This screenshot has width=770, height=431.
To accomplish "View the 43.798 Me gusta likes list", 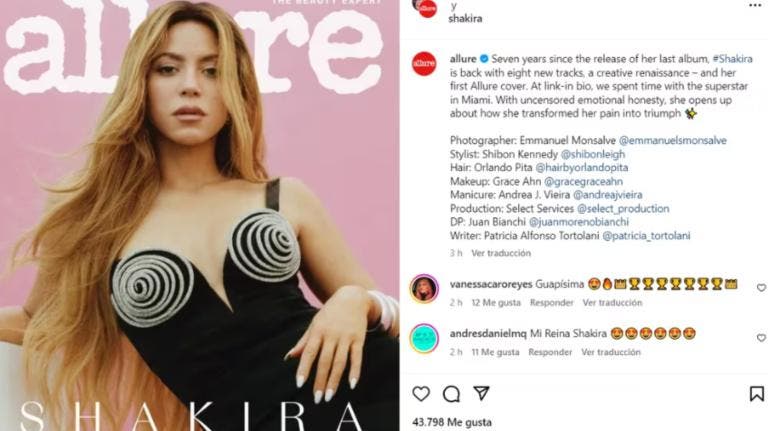I will pyautogui.click(x=452, y=422).
